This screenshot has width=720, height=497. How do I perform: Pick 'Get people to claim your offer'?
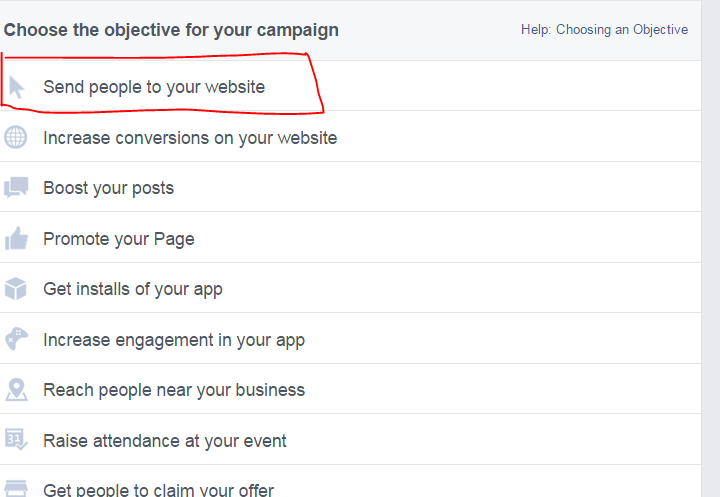[x=350, y=481]
